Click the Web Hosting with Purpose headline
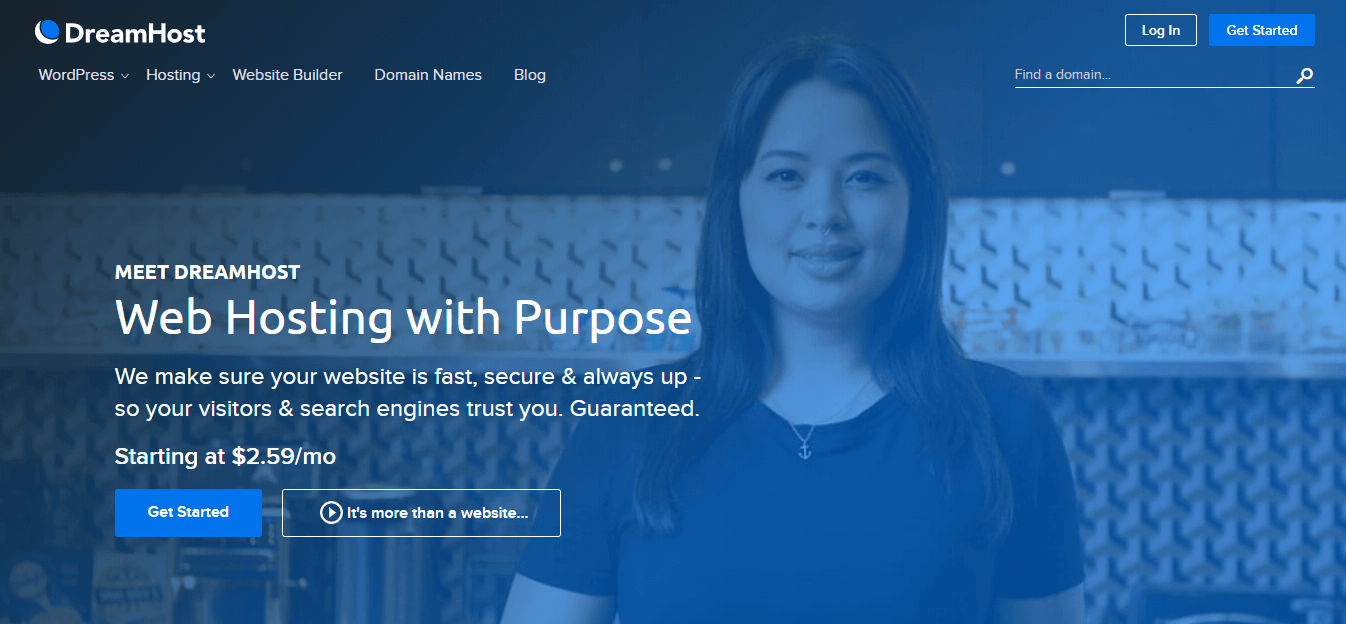The width and height of the screenshot is (1346, 624). click(403, 318)
